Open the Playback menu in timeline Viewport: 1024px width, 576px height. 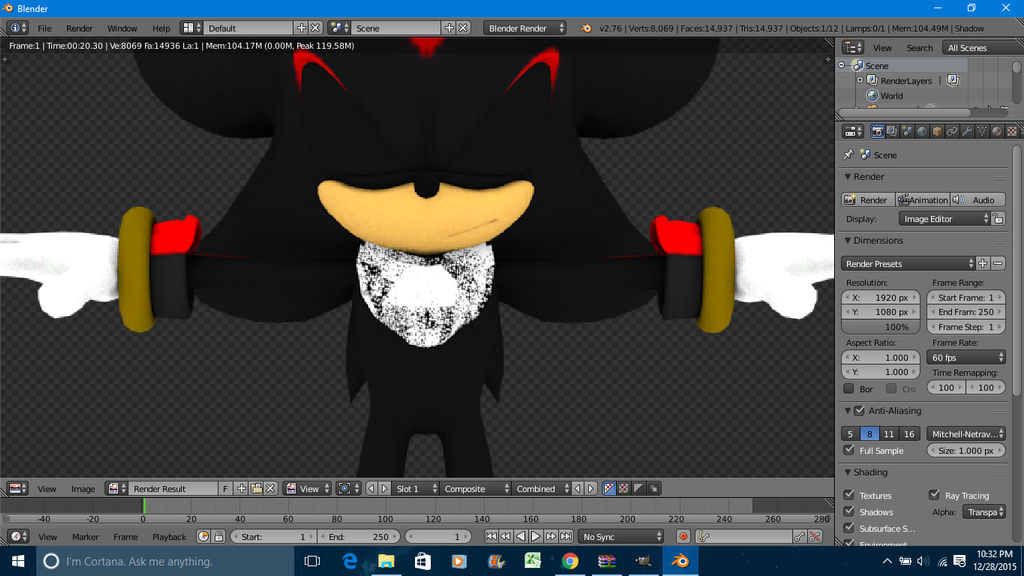click(169, 537)
